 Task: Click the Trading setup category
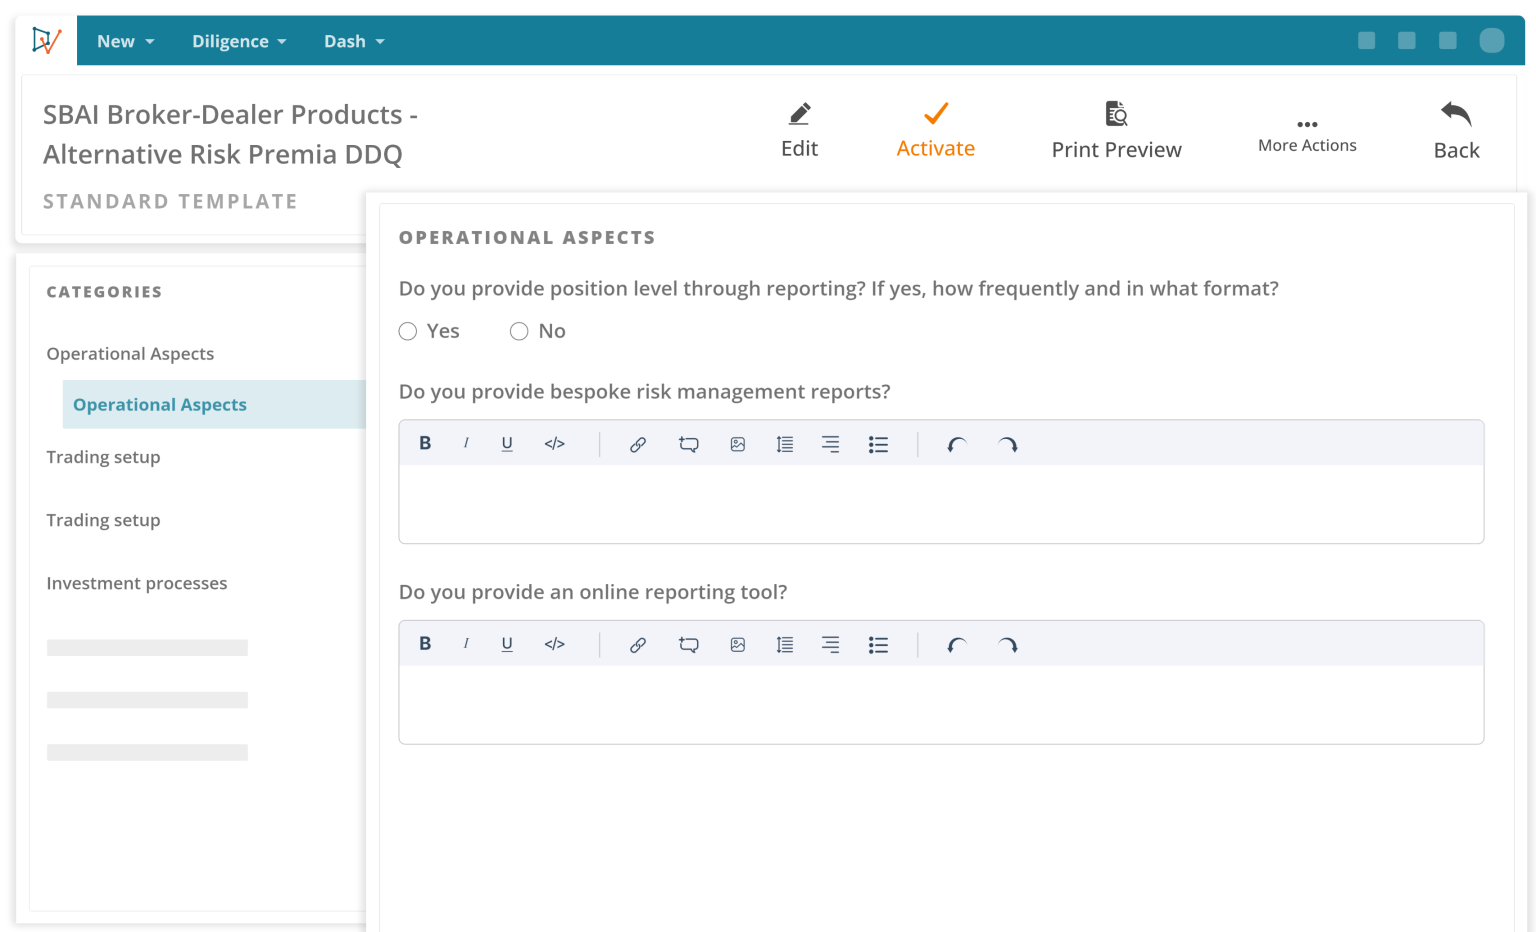point(103,457)
